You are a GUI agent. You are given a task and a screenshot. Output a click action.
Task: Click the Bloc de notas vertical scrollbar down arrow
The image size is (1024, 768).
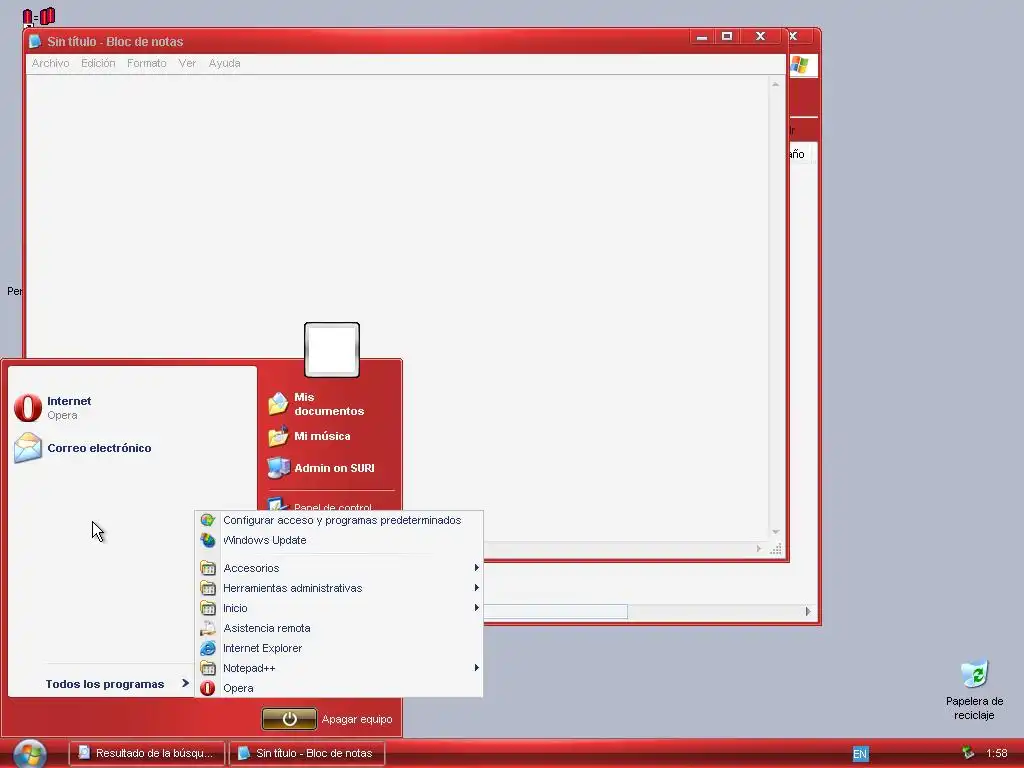point(775,532)
